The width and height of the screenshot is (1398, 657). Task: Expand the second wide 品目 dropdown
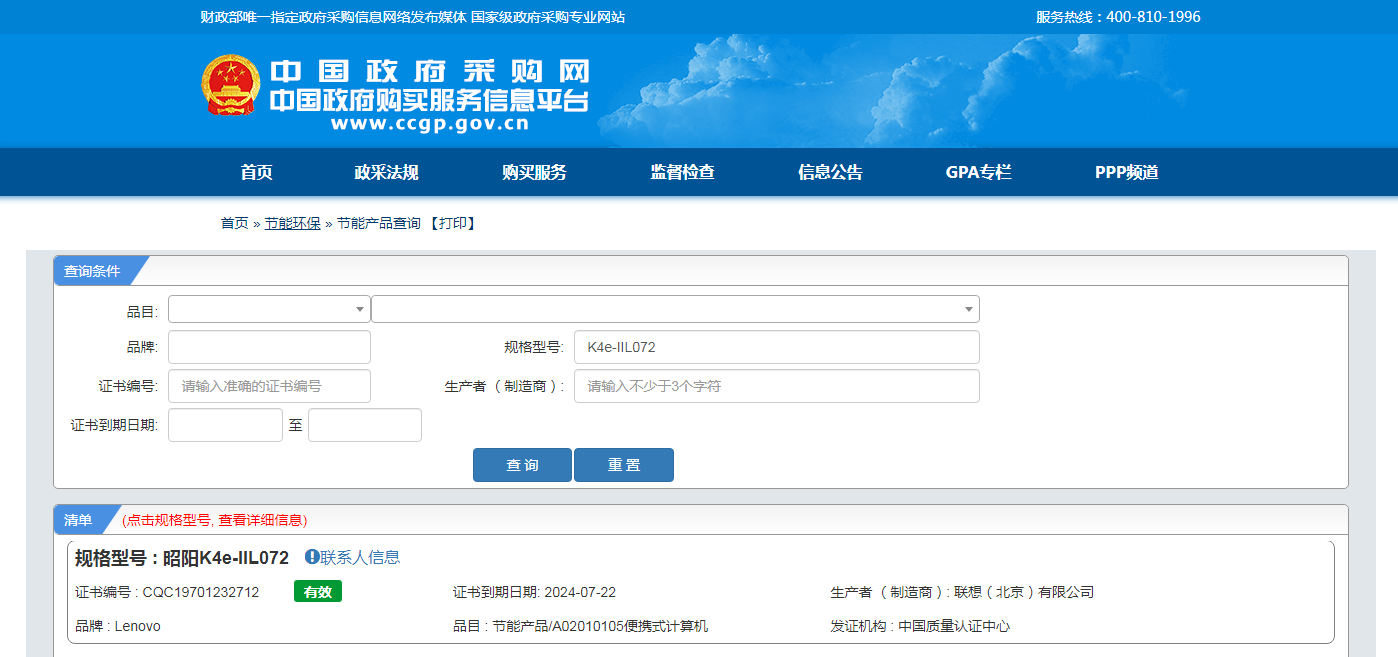(x=675, y=309)
